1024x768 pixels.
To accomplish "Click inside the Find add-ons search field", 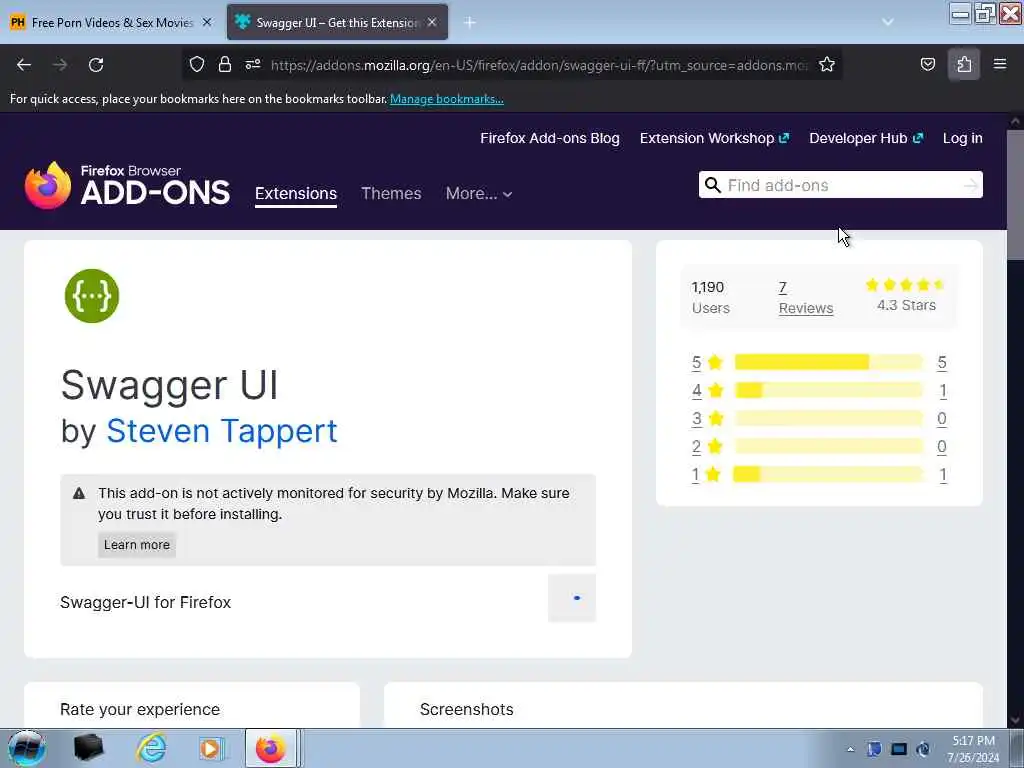I will pos(841,185).
